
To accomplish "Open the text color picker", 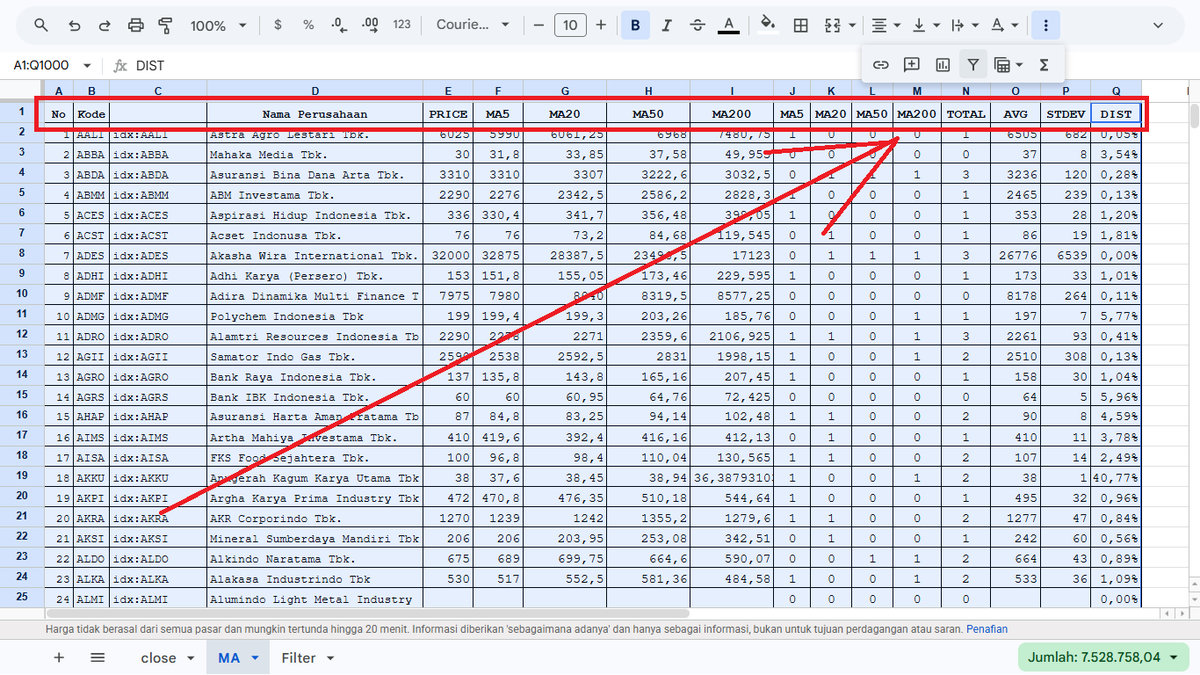I will (x=729, y=25).
